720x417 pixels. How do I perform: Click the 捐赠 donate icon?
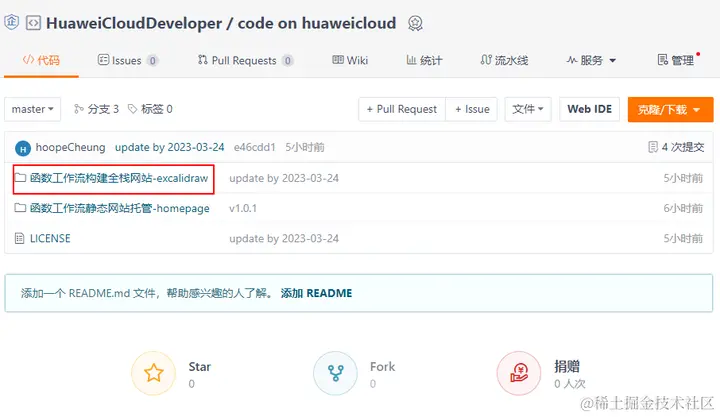click(x=518, y=373)
